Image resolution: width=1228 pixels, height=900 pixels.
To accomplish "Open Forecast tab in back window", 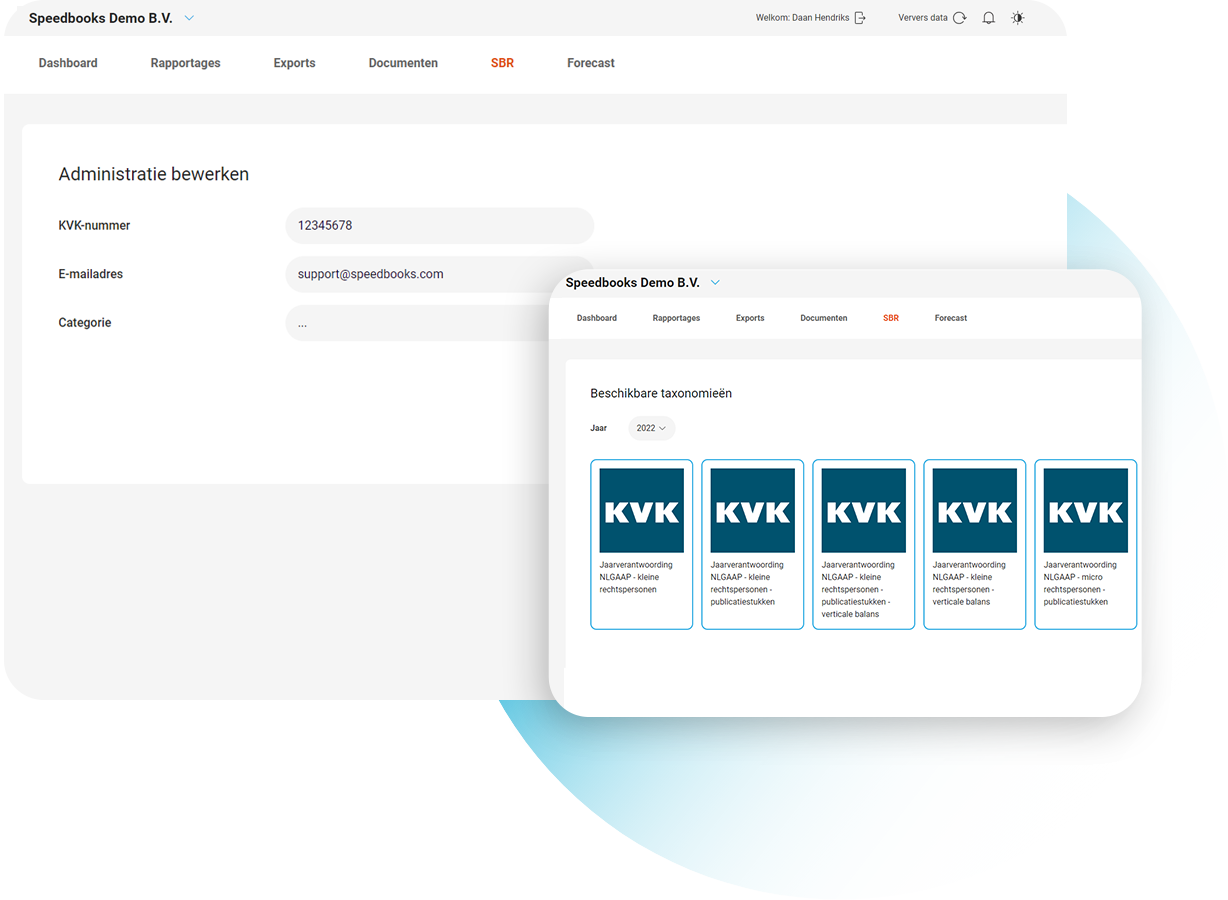I will (x=591, y=63).
